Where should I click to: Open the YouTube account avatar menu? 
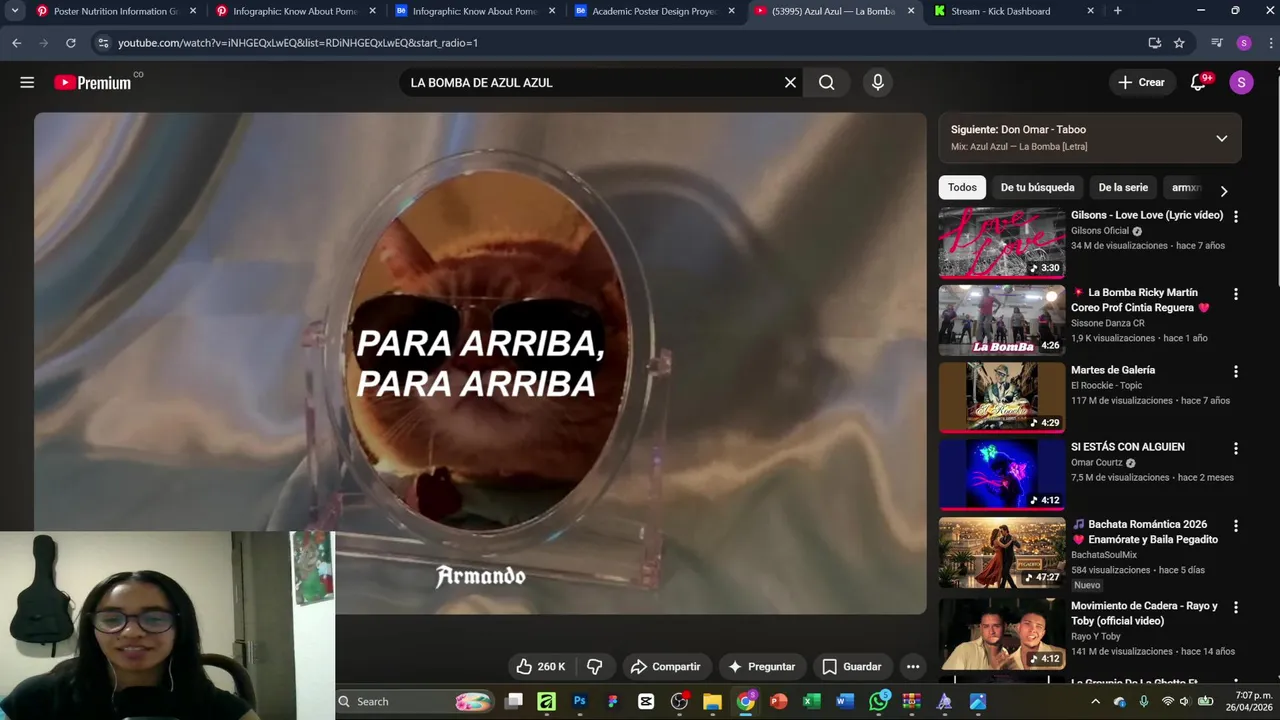(1241, 82)
